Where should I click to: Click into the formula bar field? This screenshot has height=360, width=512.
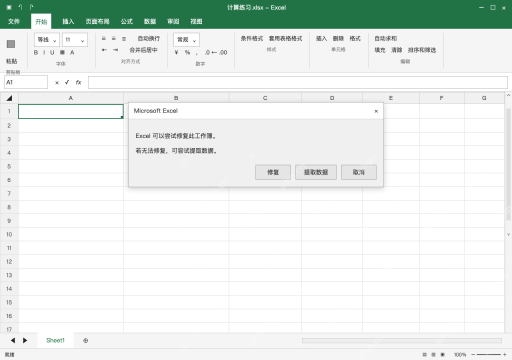tap(298, 82)
